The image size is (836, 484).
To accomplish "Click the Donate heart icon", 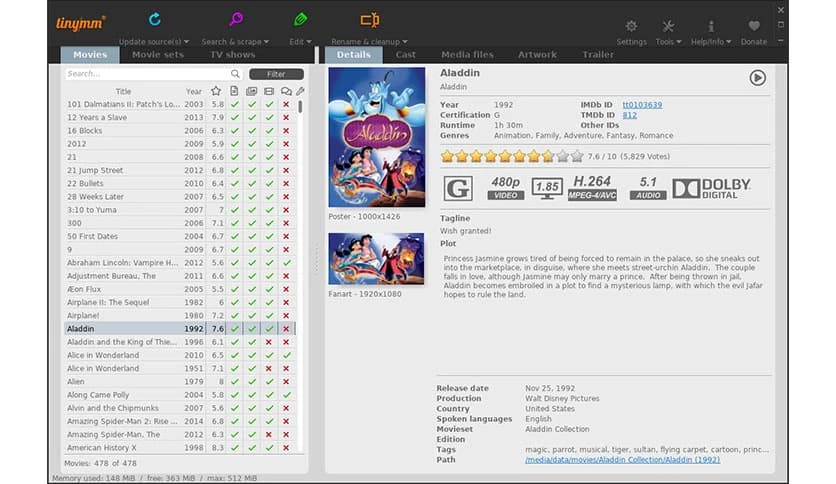I will (753, 26).
